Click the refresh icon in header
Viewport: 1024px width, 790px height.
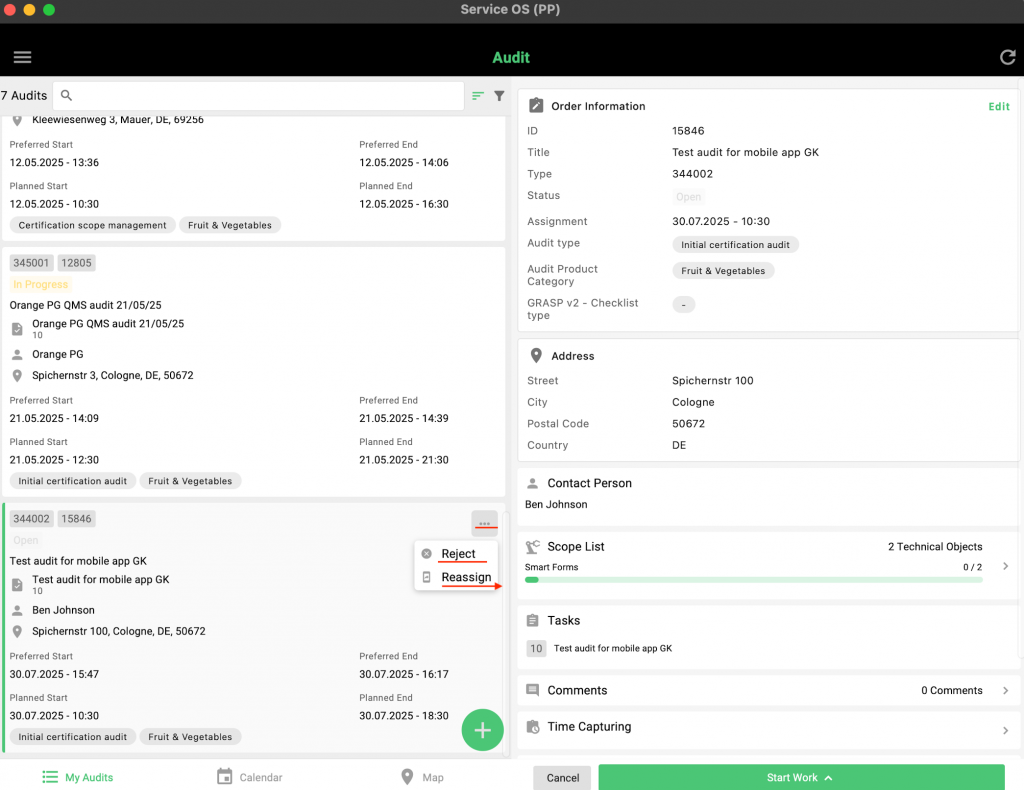coord(1007,57)
